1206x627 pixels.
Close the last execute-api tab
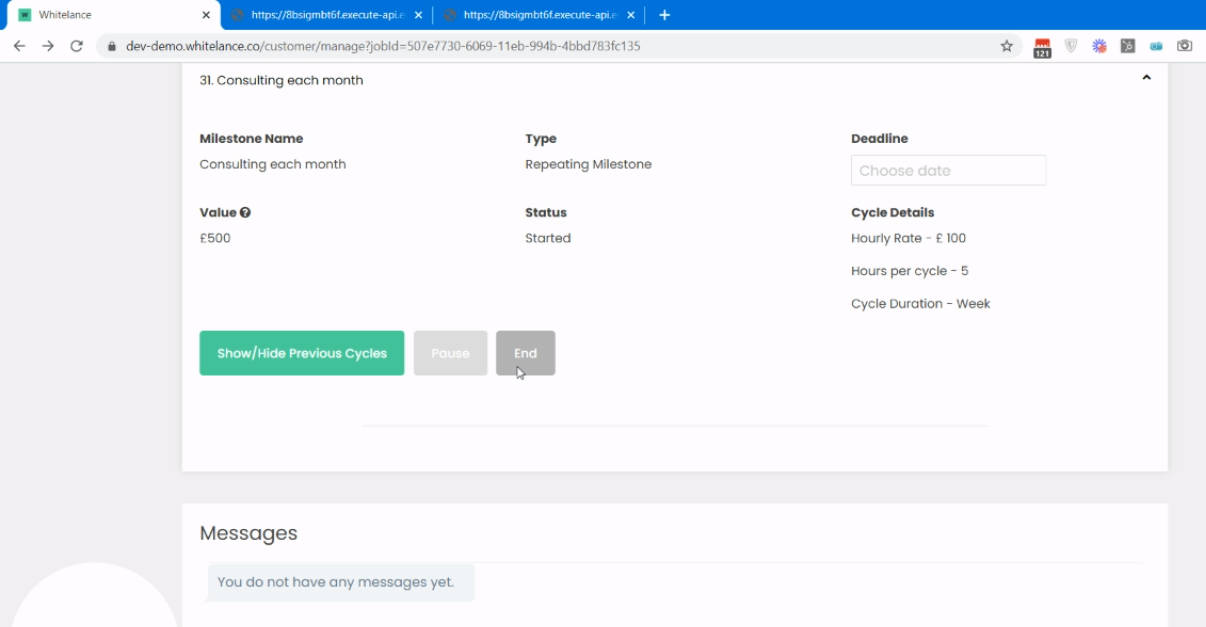point(631,15)
